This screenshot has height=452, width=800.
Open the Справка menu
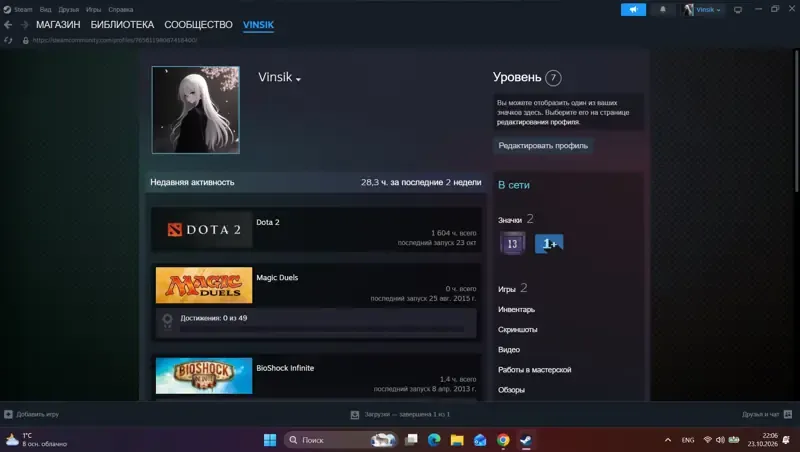120,9
